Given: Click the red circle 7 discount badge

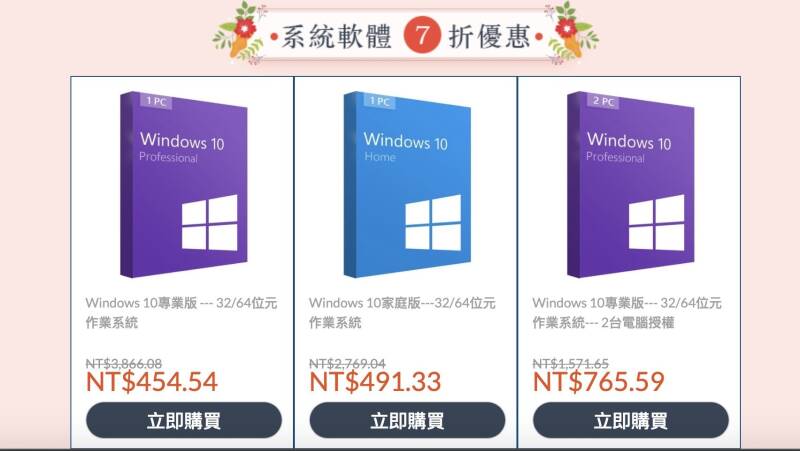Looking at the screenshot, I should pos(421,35).
